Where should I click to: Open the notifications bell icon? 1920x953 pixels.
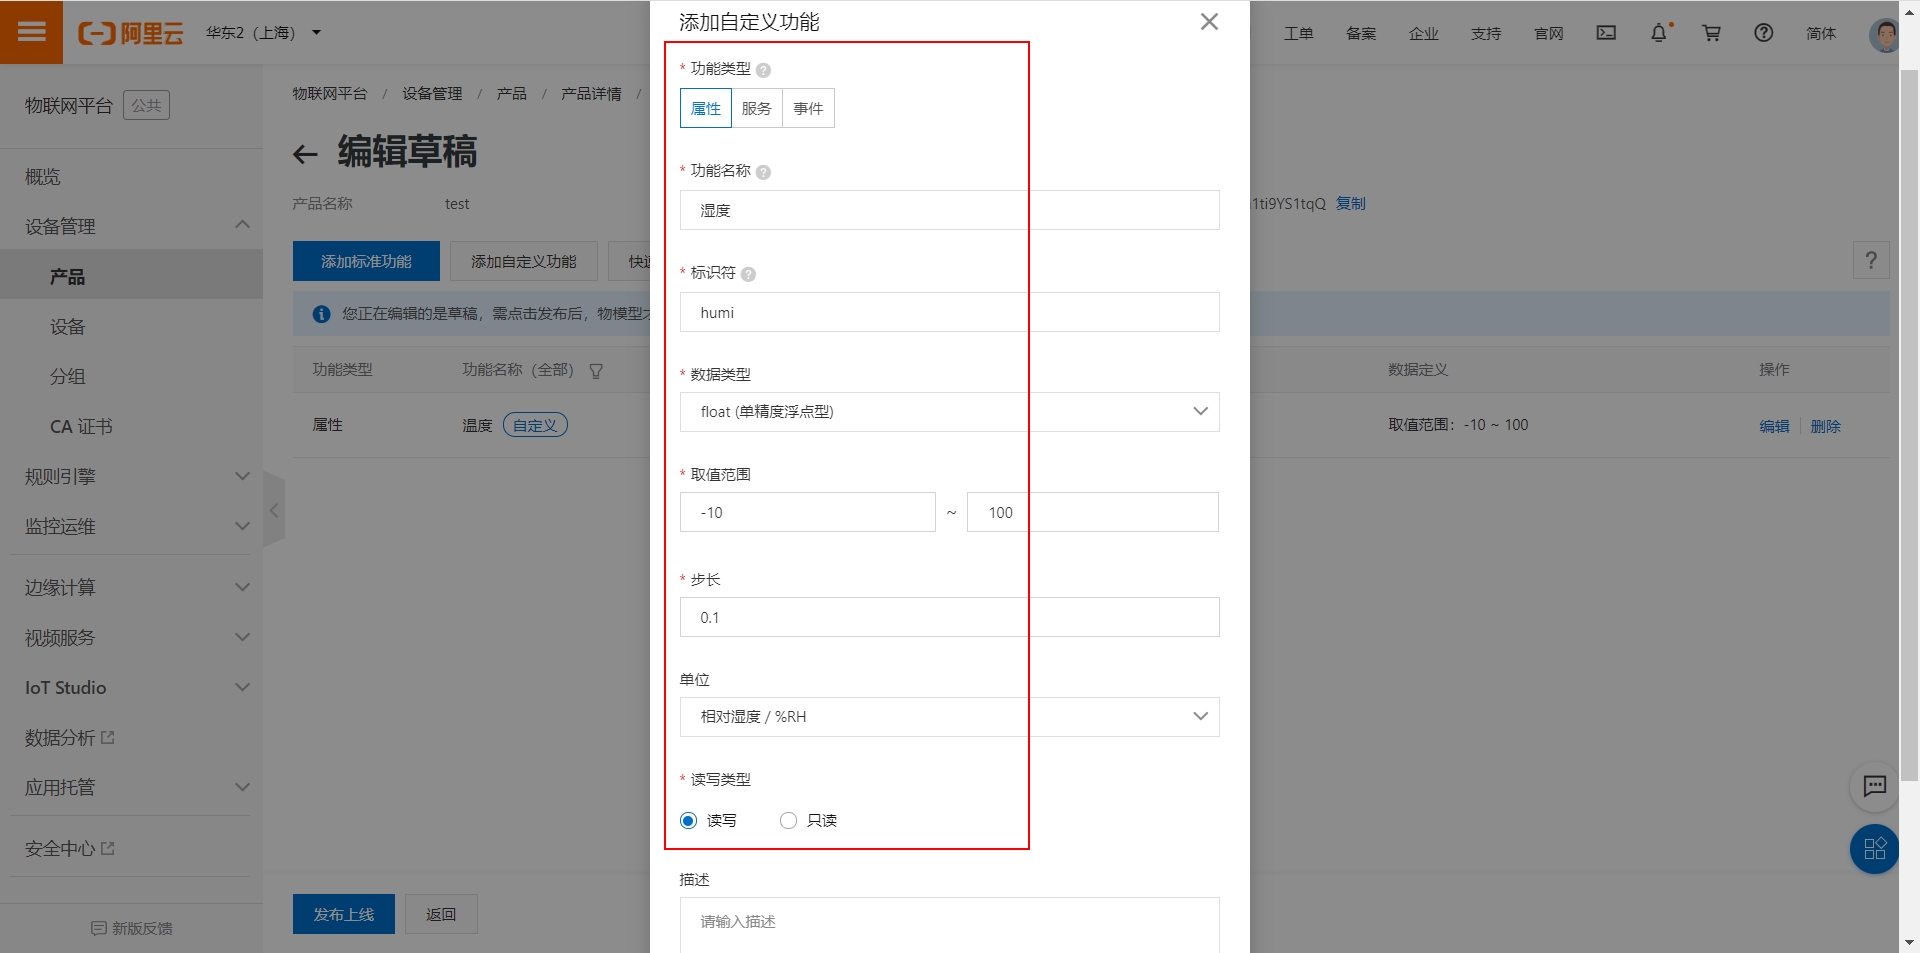(x=1660, y=32)
